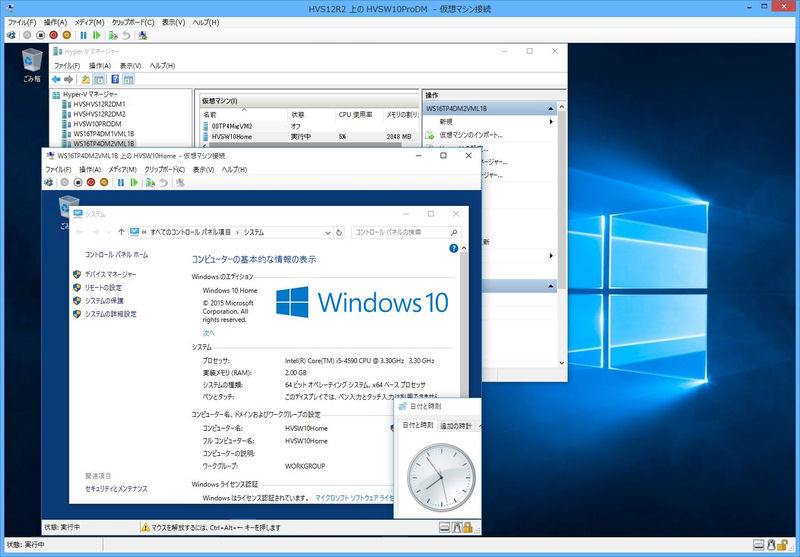Click green Reset icon in HVSW10Home toolbar
The image size is (800, 557).
pyautogui.click(x=134, y=182)
